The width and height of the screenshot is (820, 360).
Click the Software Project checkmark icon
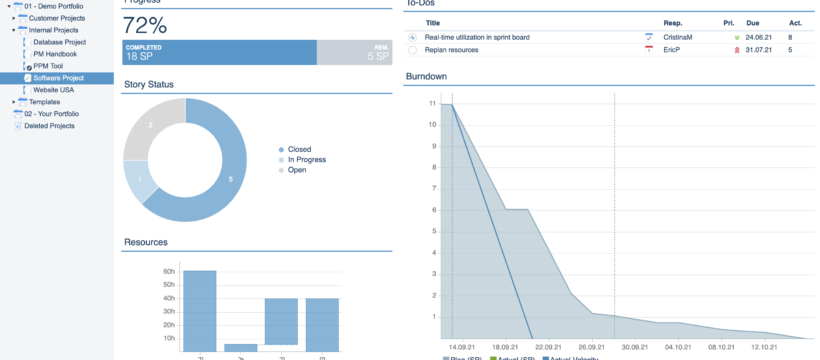28,78
